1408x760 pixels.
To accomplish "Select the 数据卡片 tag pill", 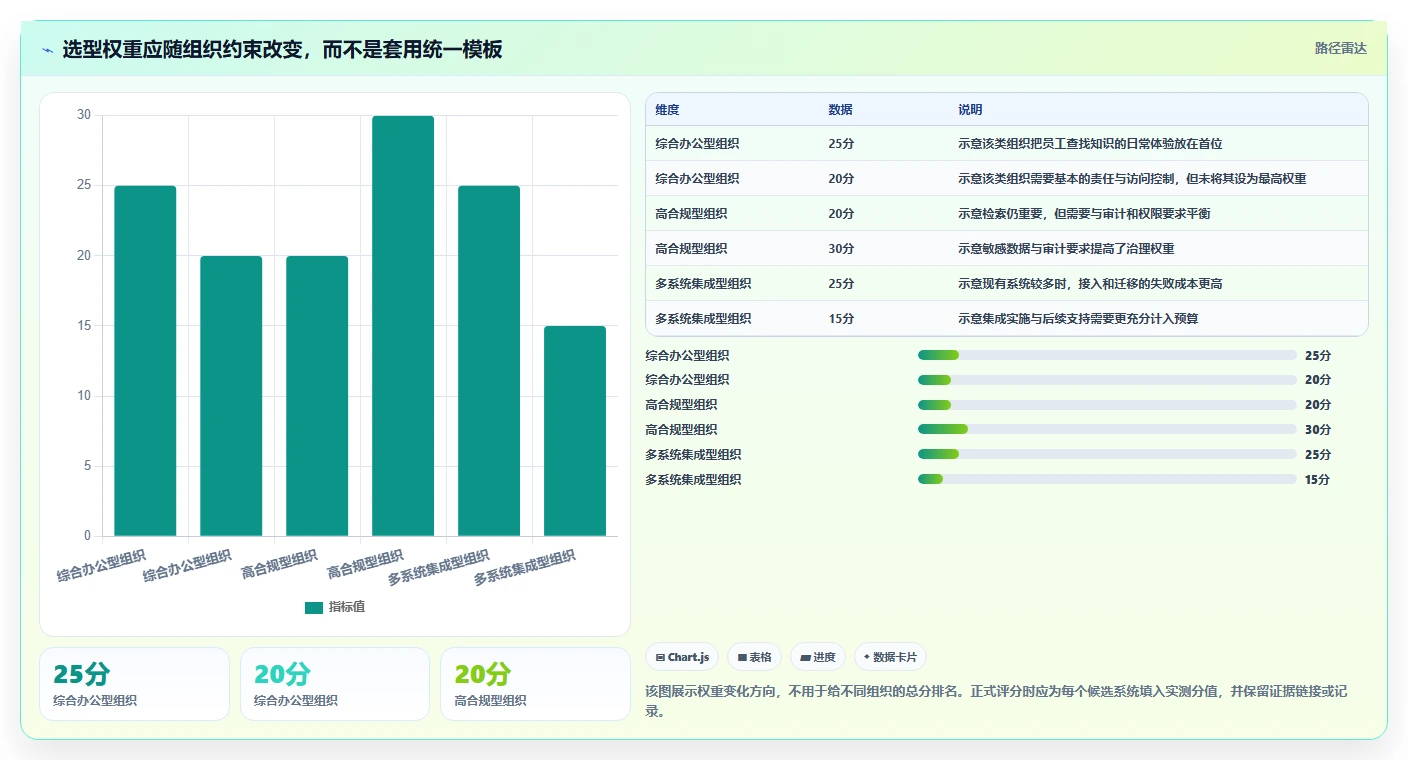I will pos(890,657).
